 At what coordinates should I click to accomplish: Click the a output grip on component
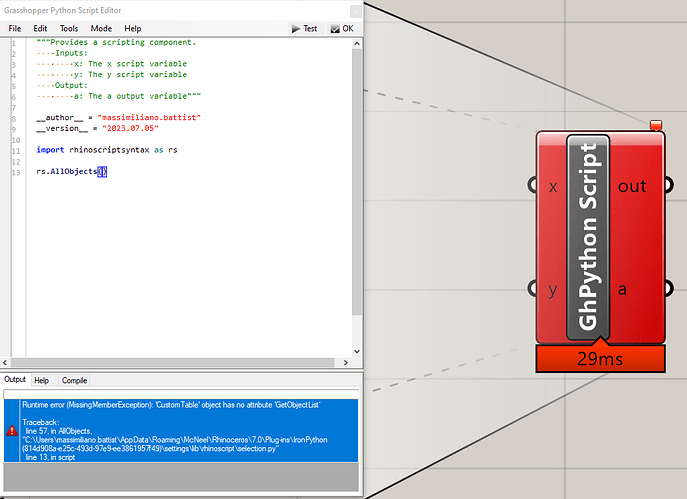pyautogui.click(x=669, y=288)
